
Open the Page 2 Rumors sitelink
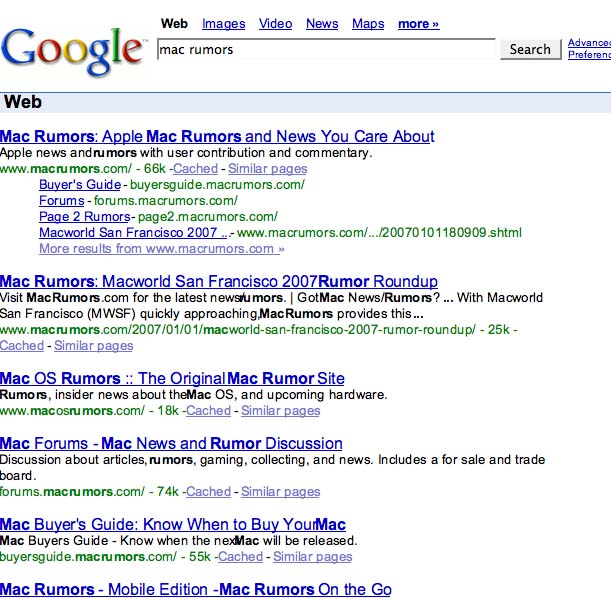point(85,217)
